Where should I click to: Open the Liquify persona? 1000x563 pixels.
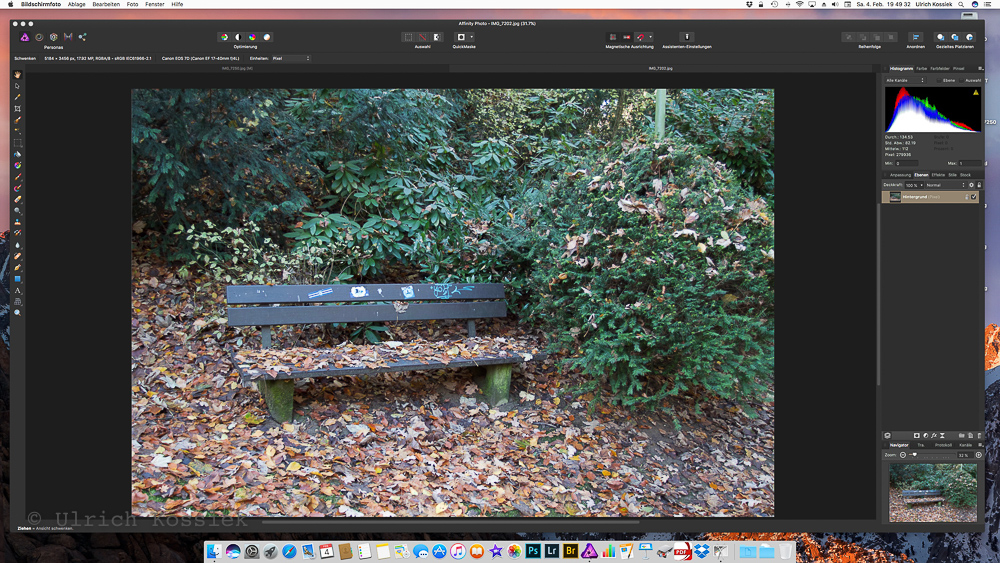(x=39, y=37)
